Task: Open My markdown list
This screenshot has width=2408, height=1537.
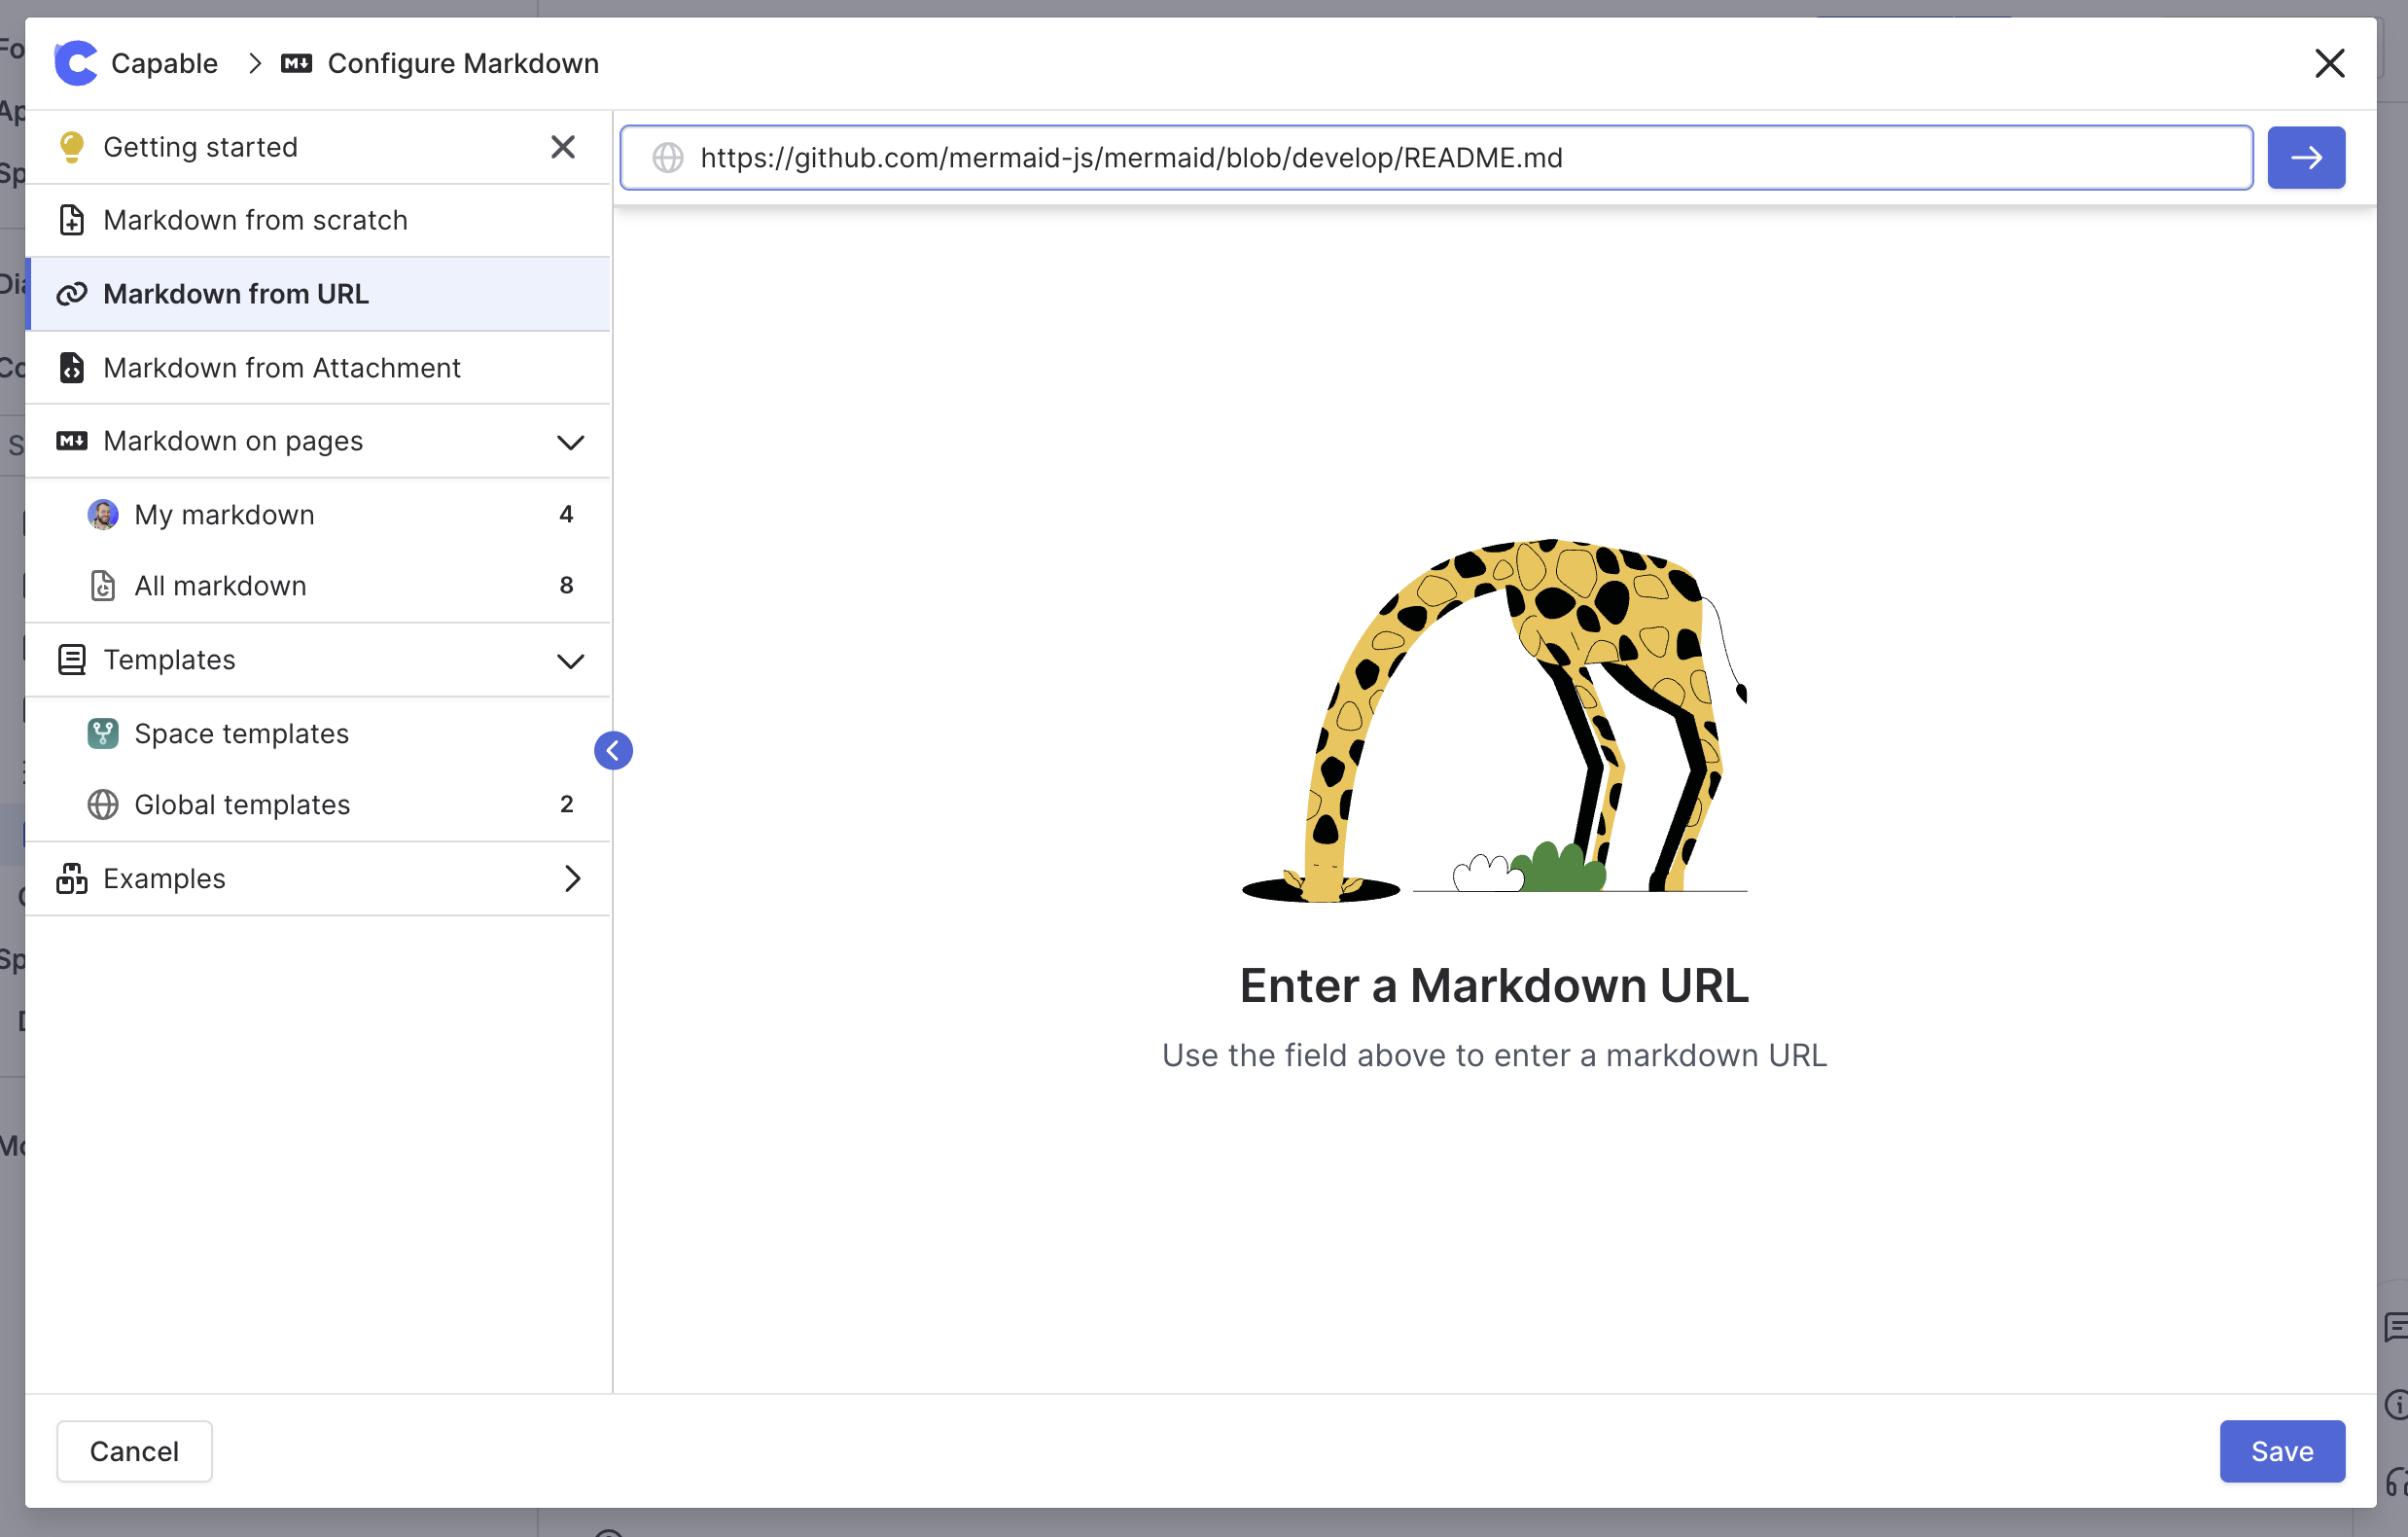Action: pos(224,514)
